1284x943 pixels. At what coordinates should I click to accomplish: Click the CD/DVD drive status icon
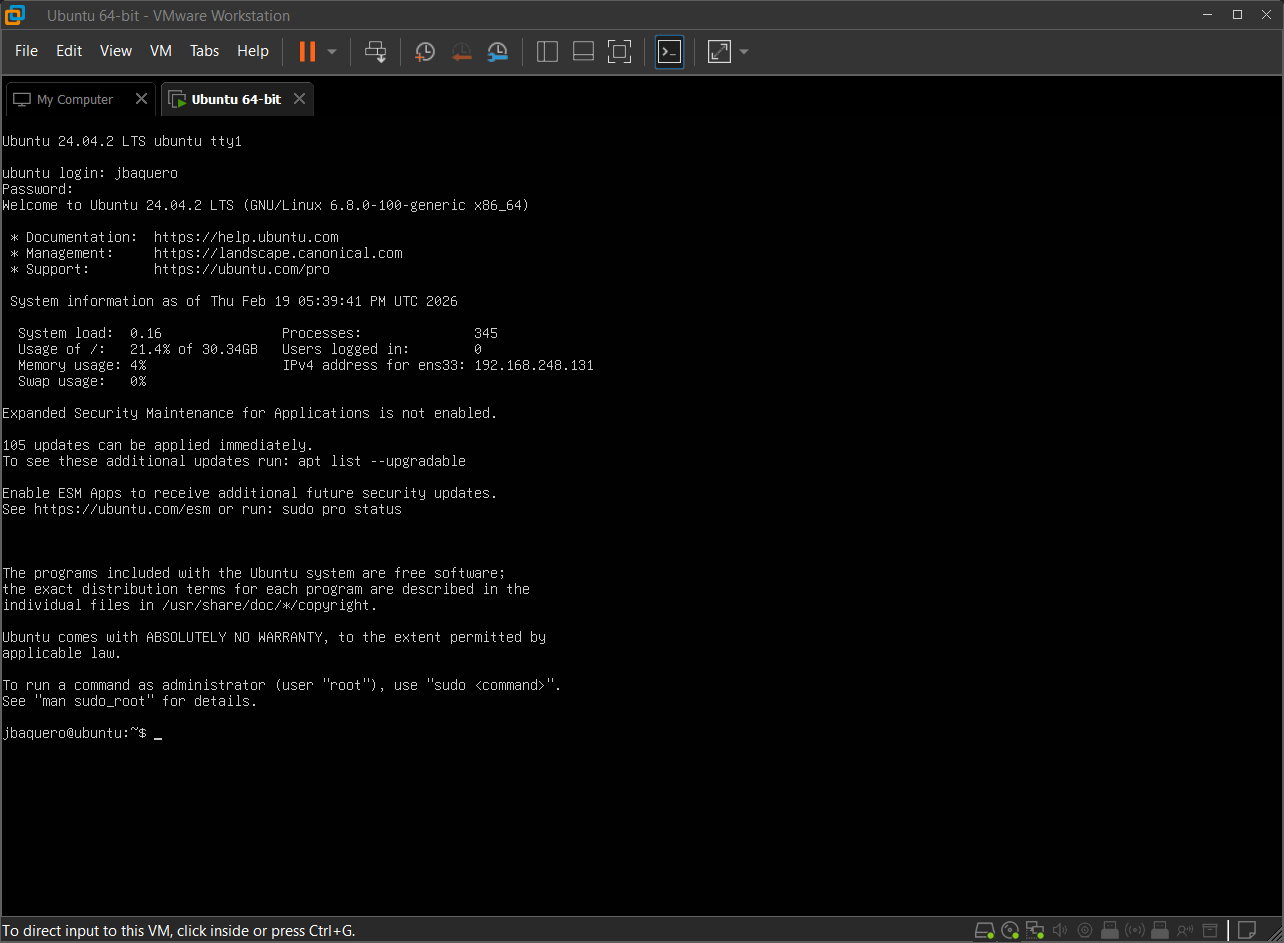(1010, 930)
